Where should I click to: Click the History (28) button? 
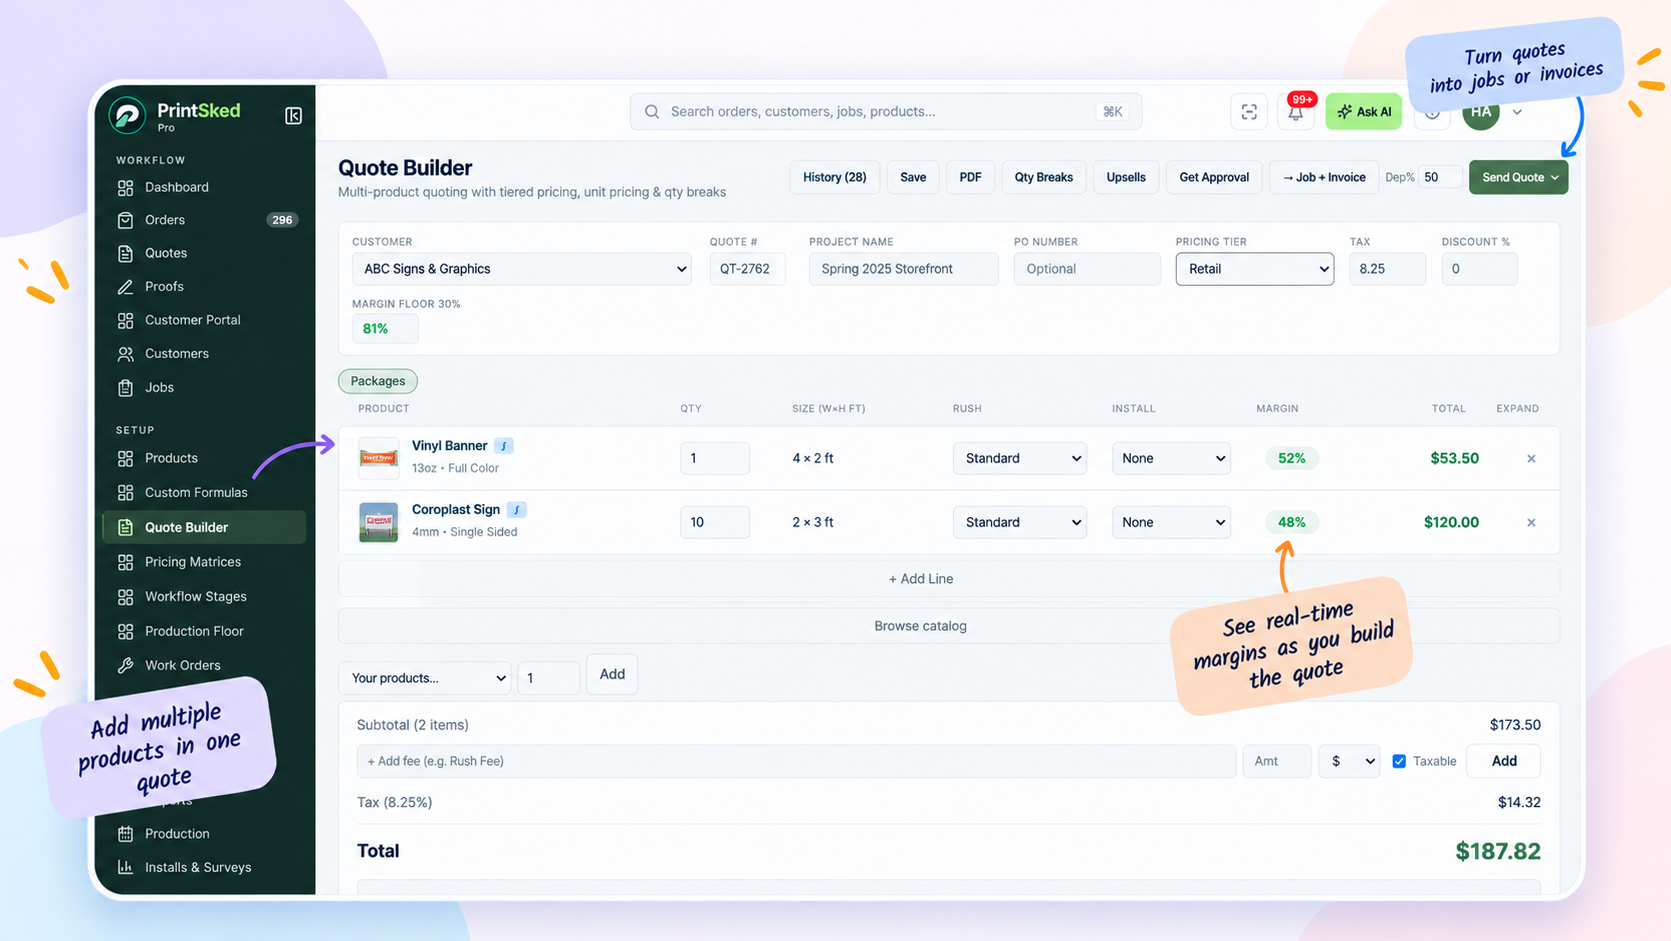[x=834, y=178]
